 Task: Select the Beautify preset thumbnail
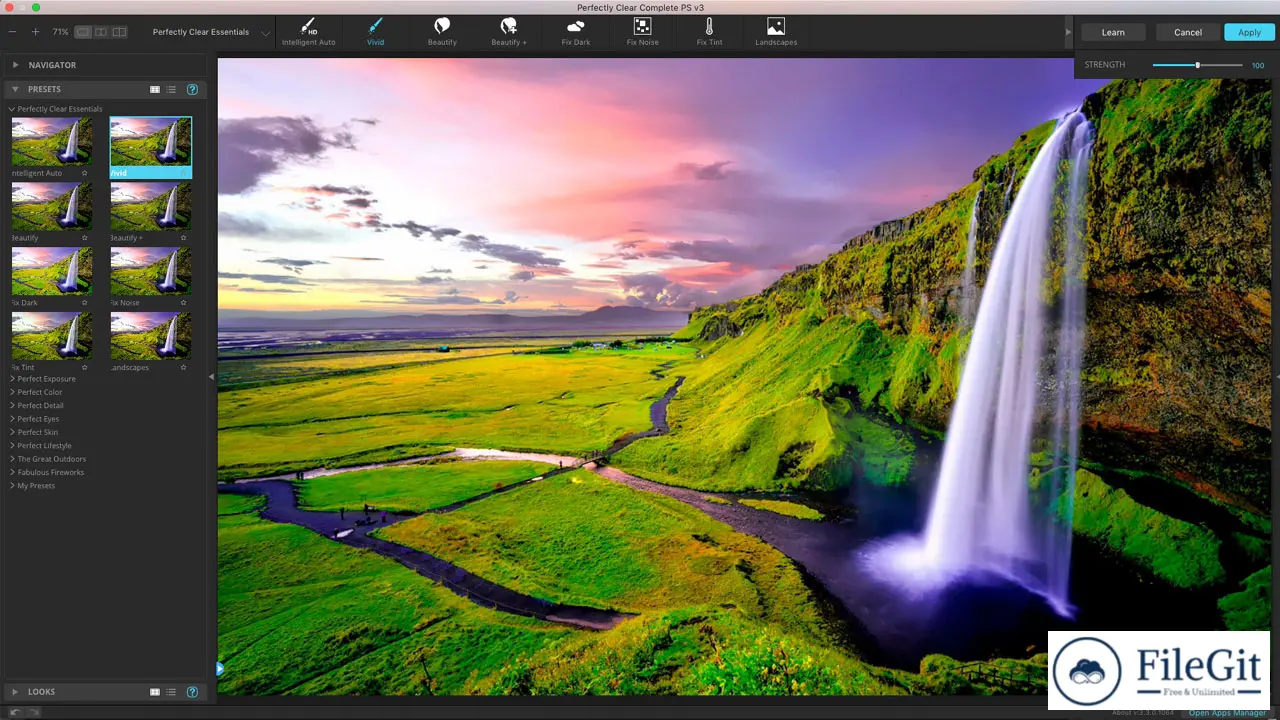pyautogui.click(x=52, y=207)
